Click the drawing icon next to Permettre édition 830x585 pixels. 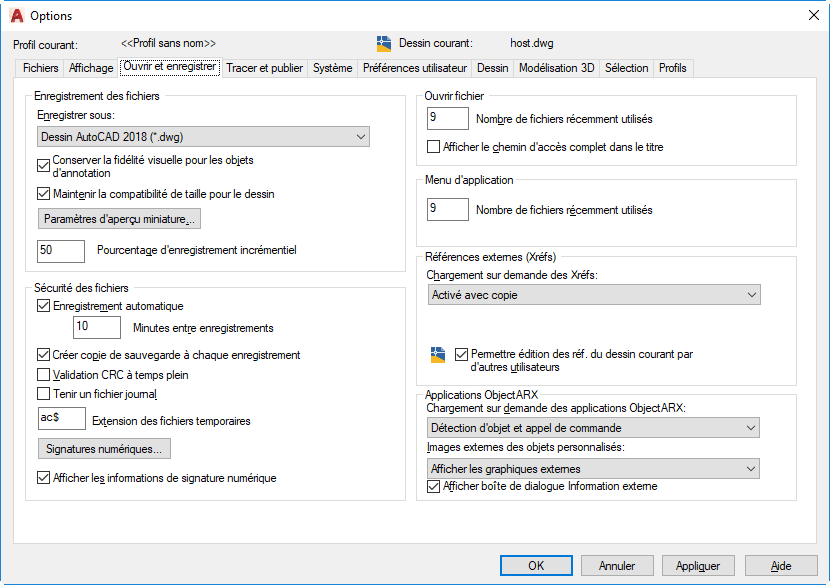(x=438, y=355)
